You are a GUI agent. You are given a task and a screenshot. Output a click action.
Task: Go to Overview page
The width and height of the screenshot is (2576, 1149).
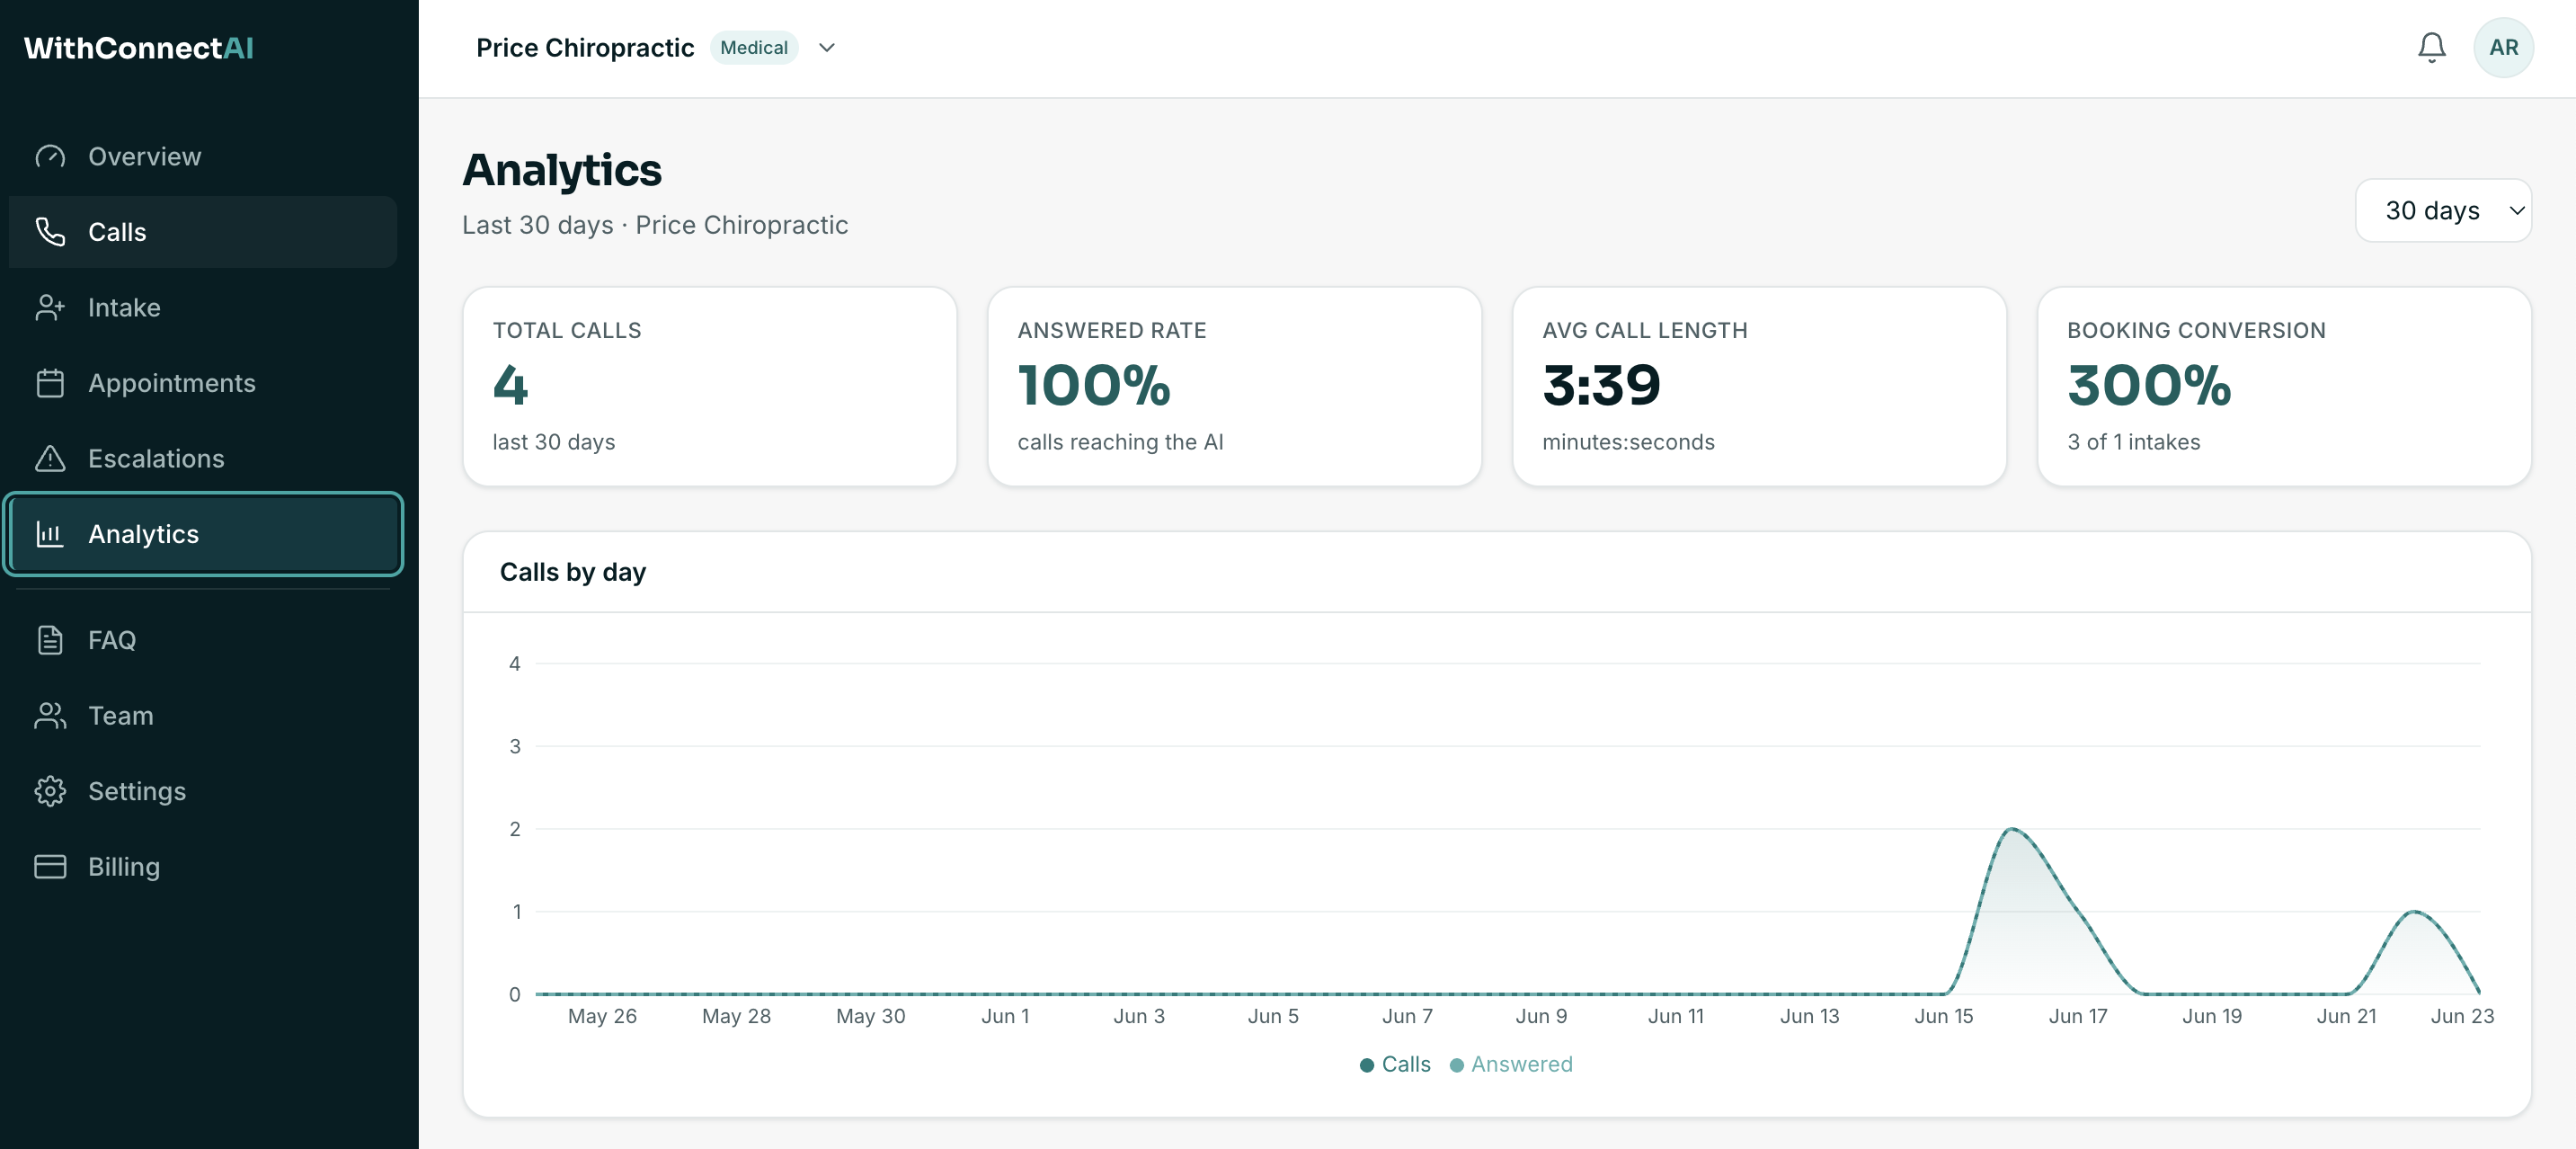(203, 157)
